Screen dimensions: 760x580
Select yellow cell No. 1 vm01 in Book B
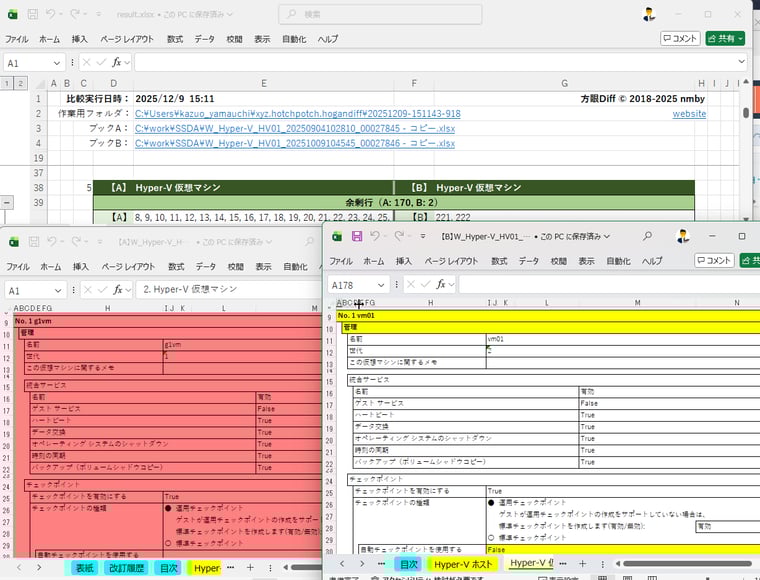coord(548,315)
